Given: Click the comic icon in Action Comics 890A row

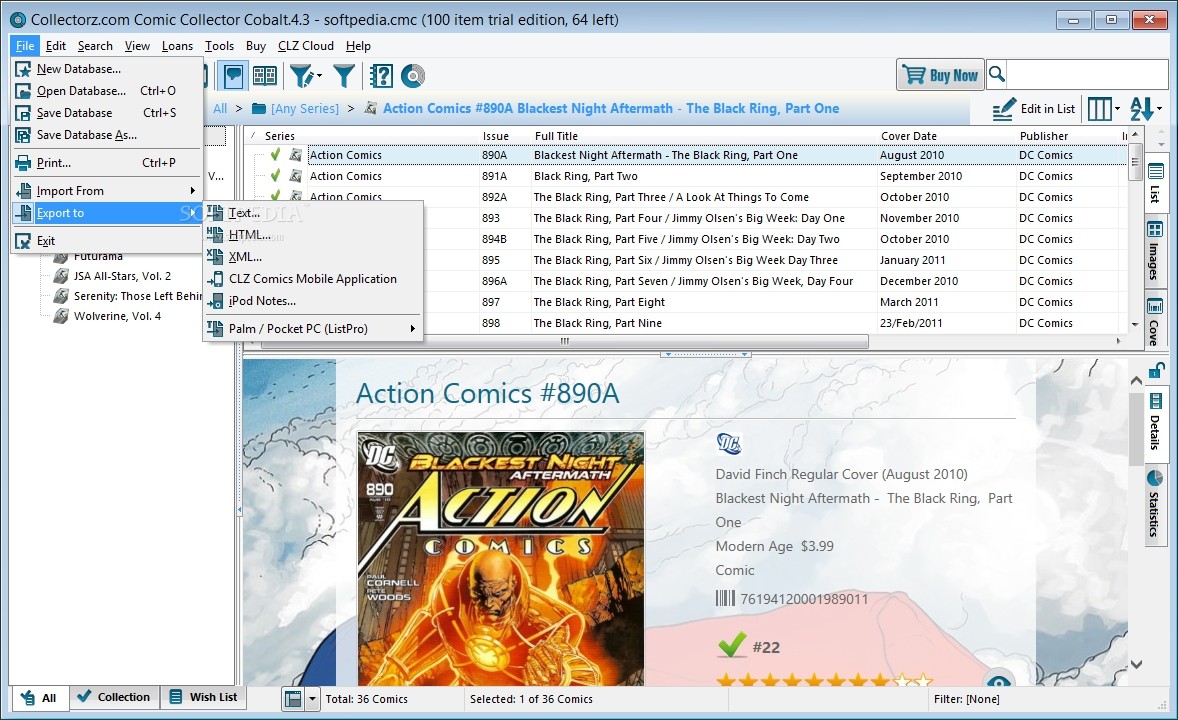Looking at the screenshot, I should tap(296, 155).
